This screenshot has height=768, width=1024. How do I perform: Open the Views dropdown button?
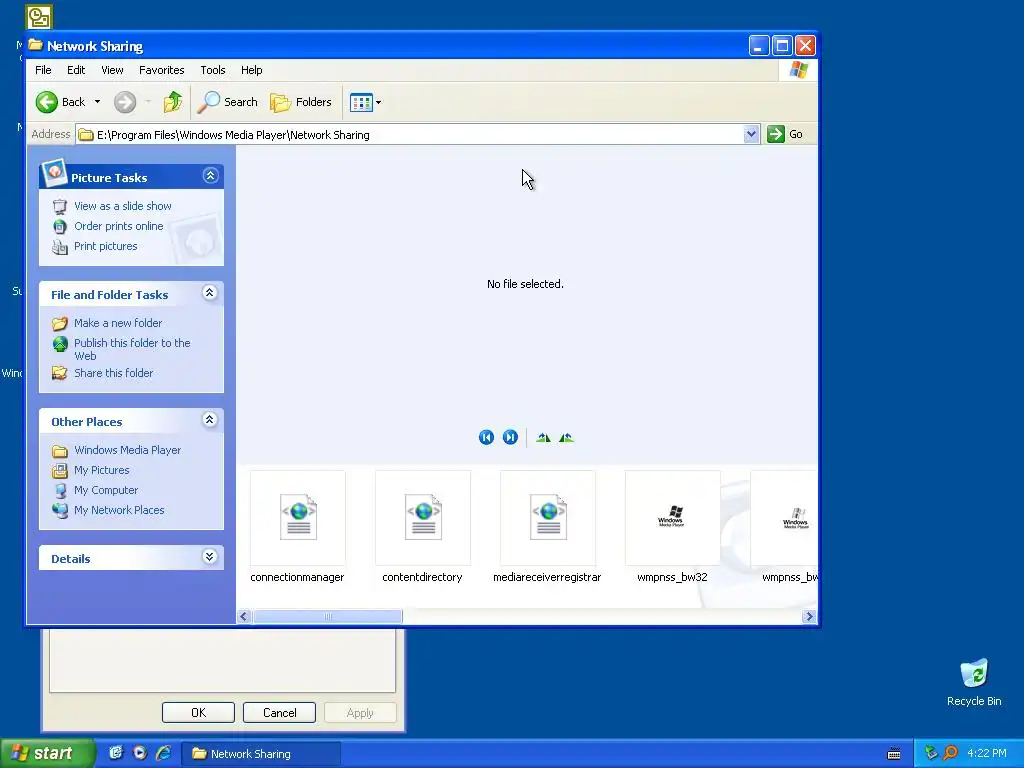tap(365, 102)
